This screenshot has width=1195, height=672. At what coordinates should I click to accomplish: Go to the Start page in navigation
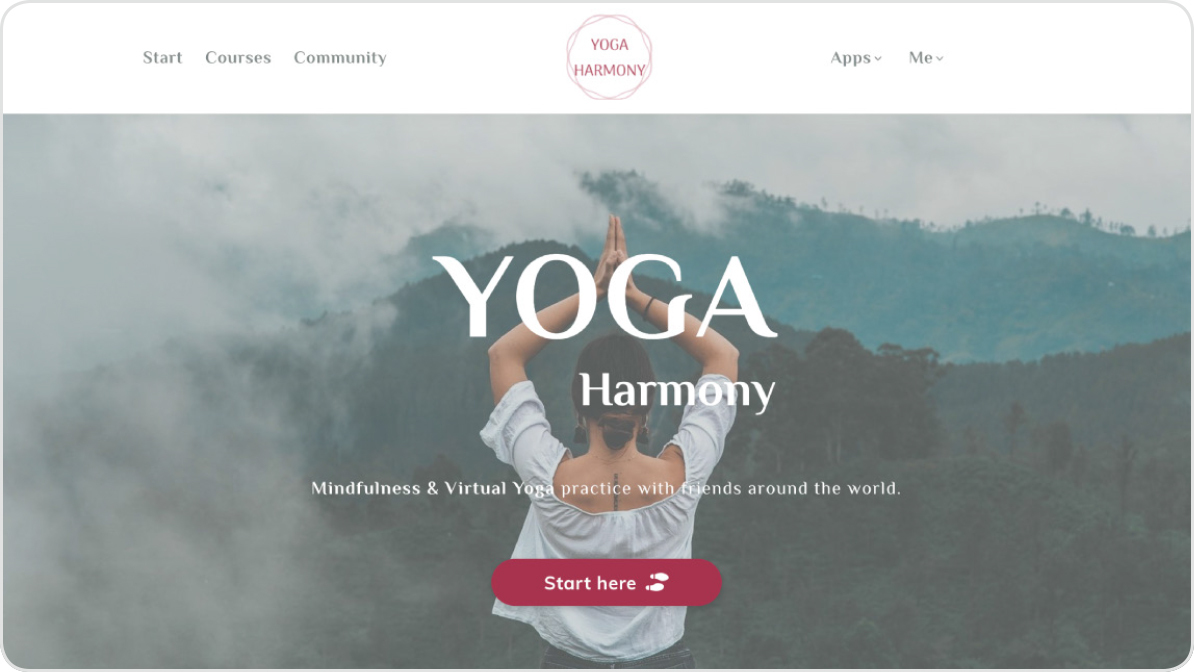tap(162, 58)
